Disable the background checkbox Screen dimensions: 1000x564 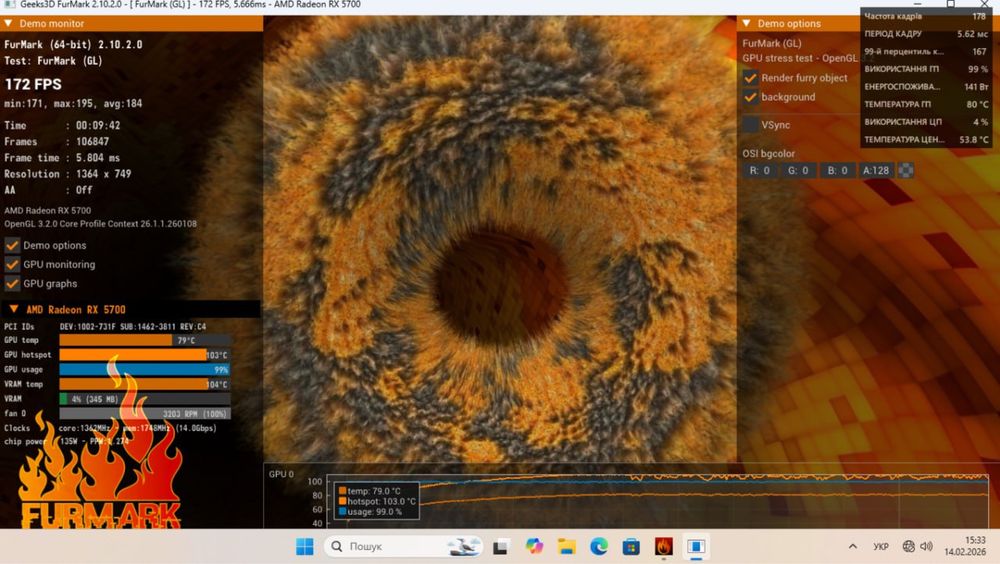click(751, 97)
